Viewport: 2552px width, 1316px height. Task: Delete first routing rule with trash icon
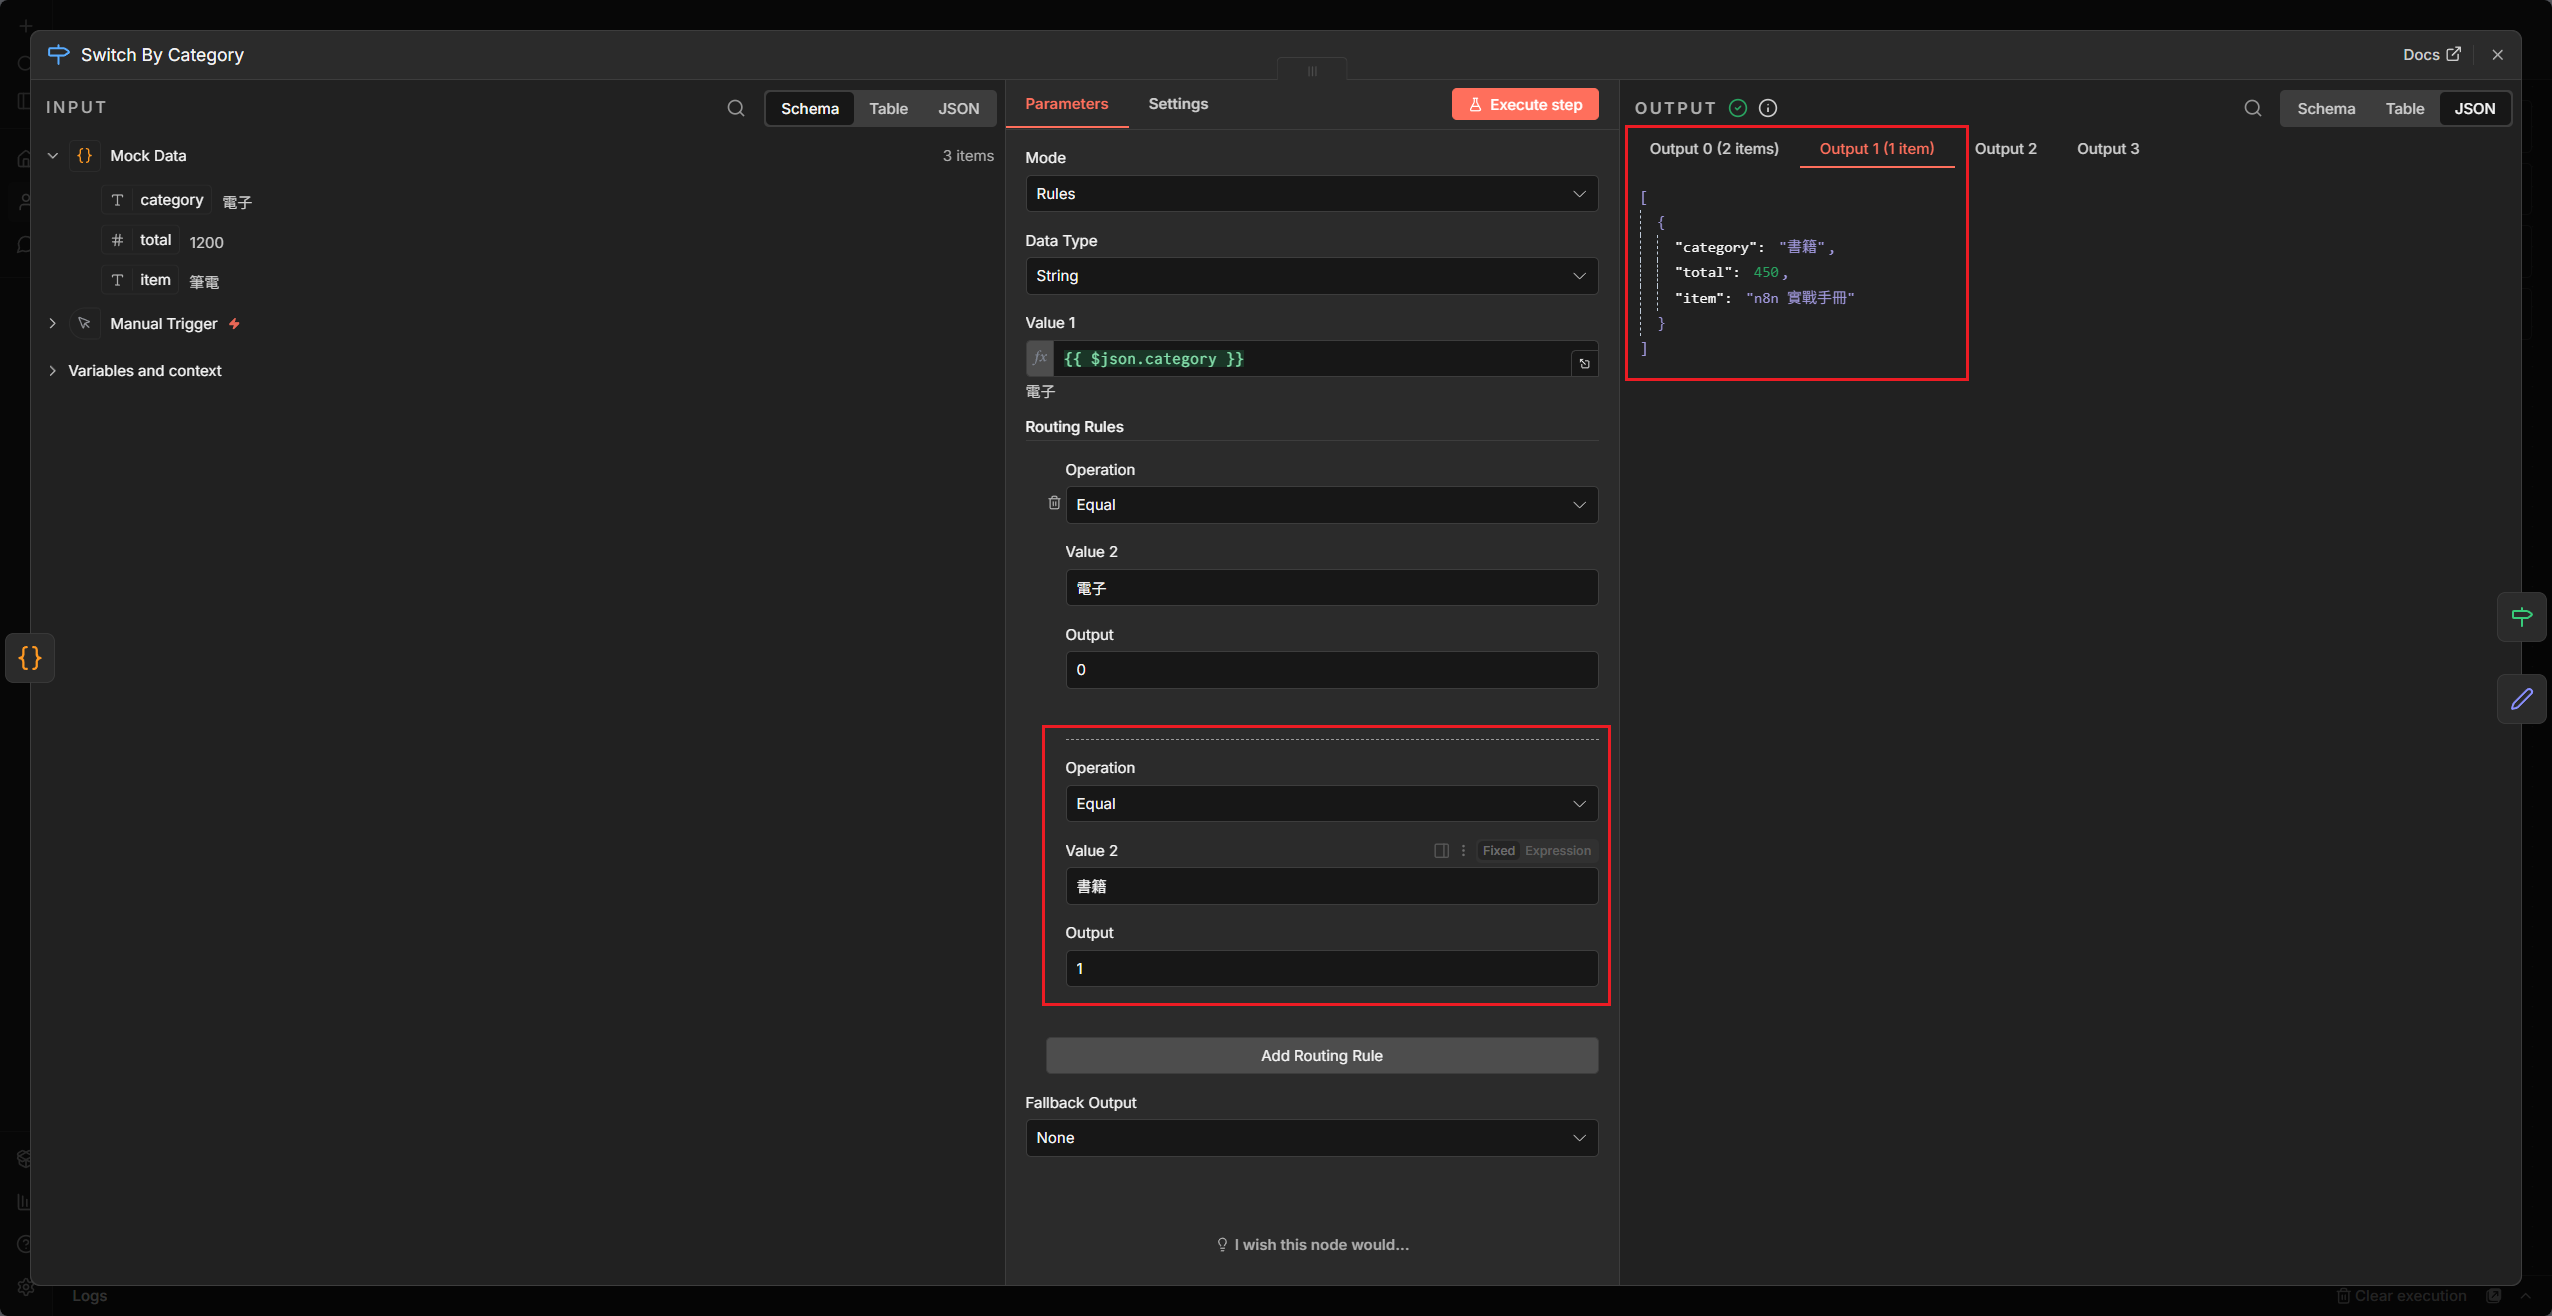(x=1053, y=503)
